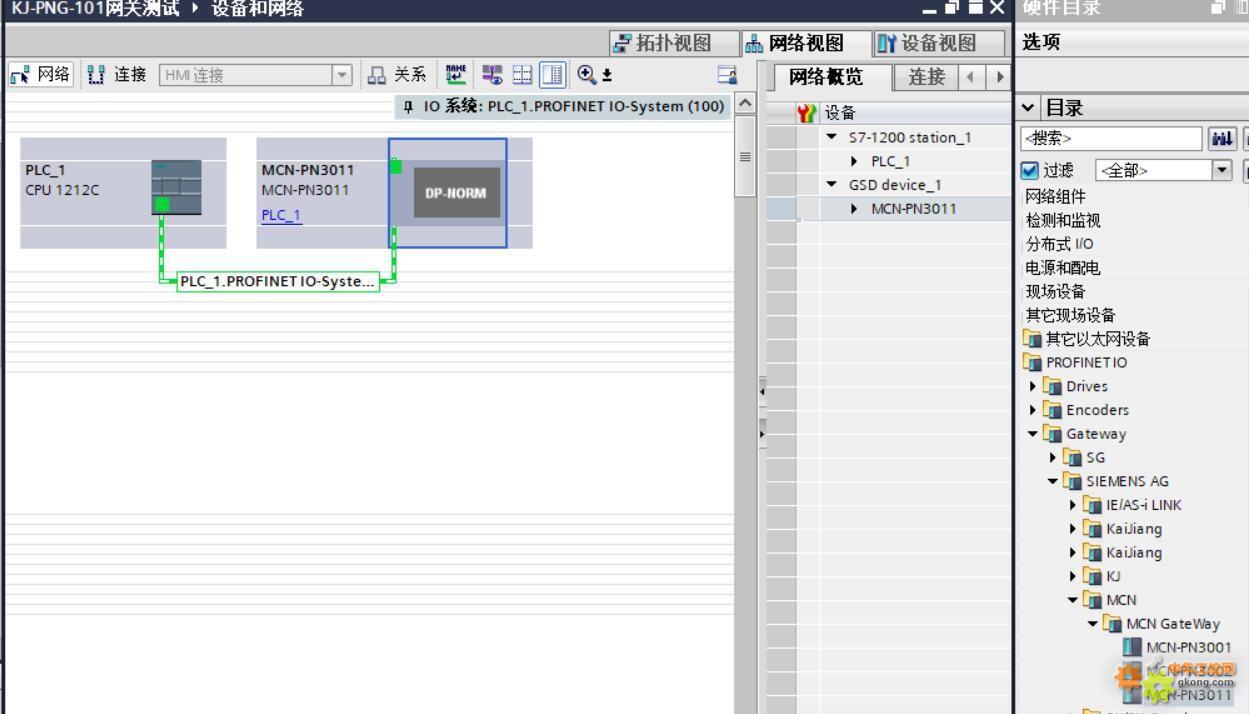Screen dimensions: 1249x714
Task: Click the MCN GateWay folder icon
Action: 1112,624
